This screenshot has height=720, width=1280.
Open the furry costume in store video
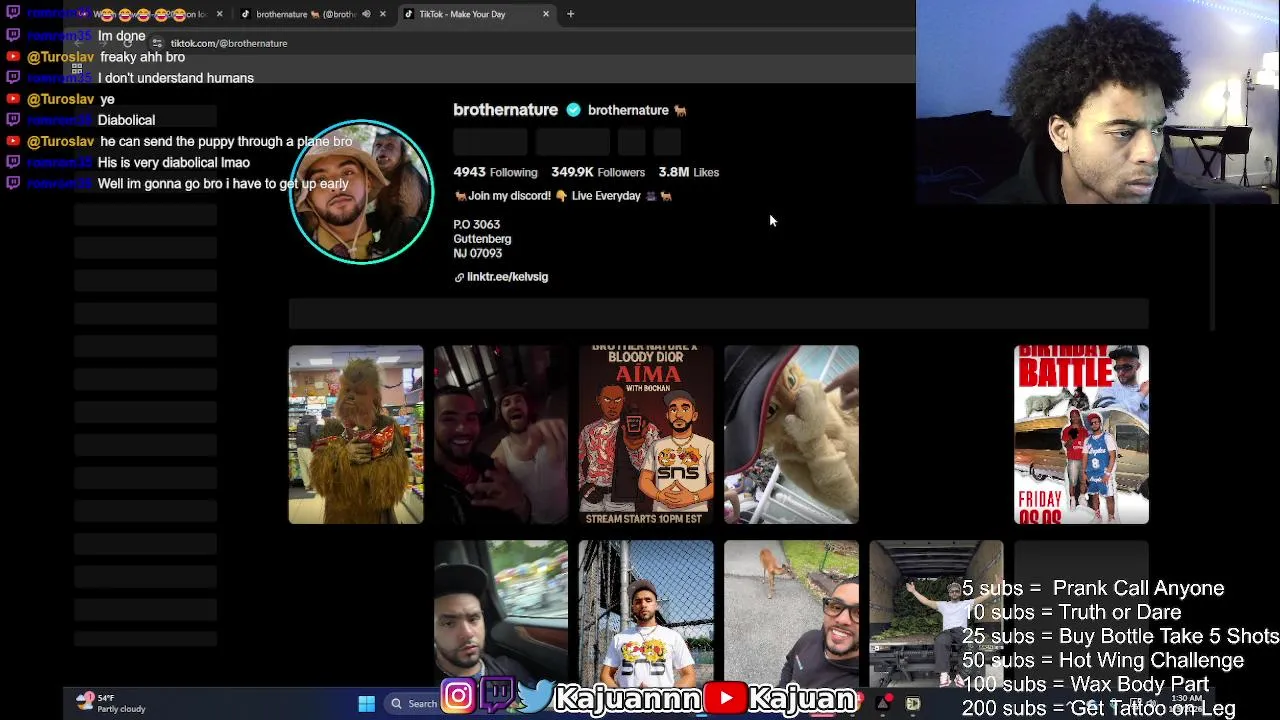click(356, 434)
